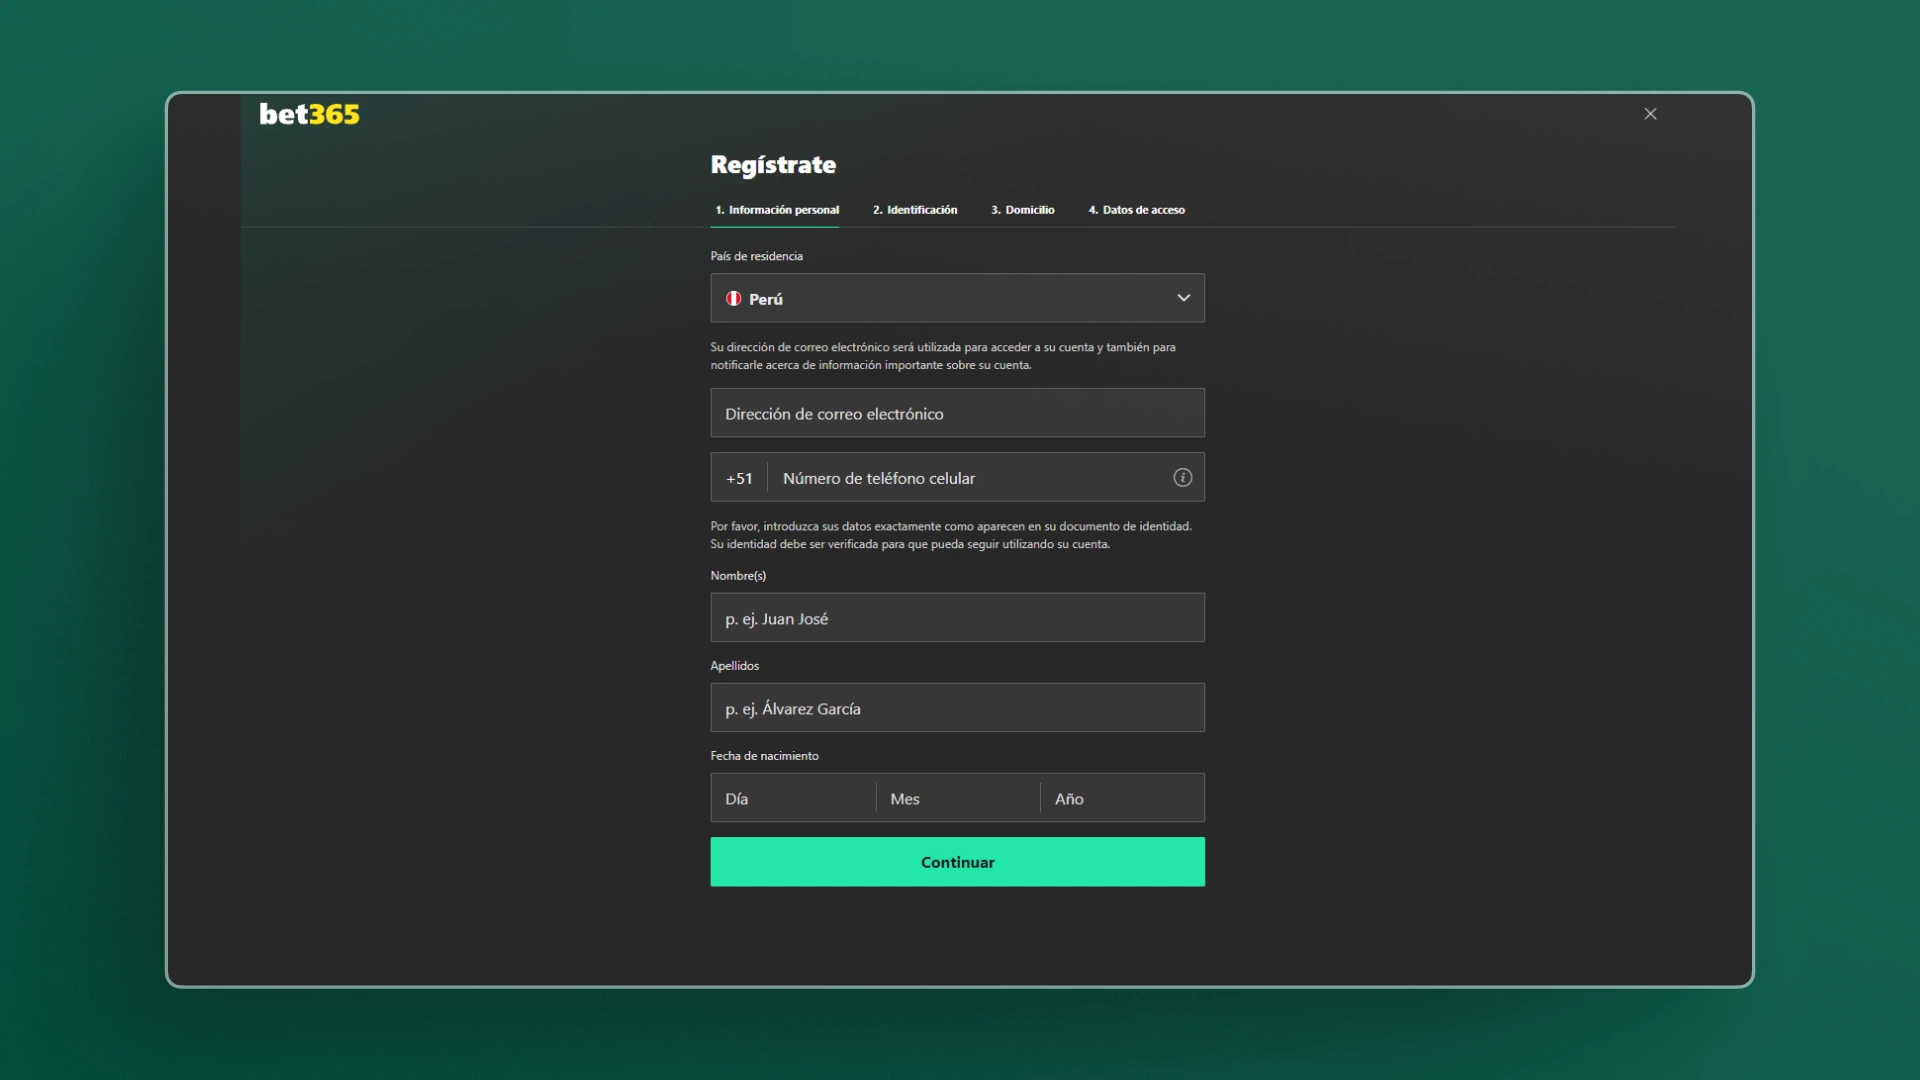
Task: Click the close X icon
Action: (1649, 113)
